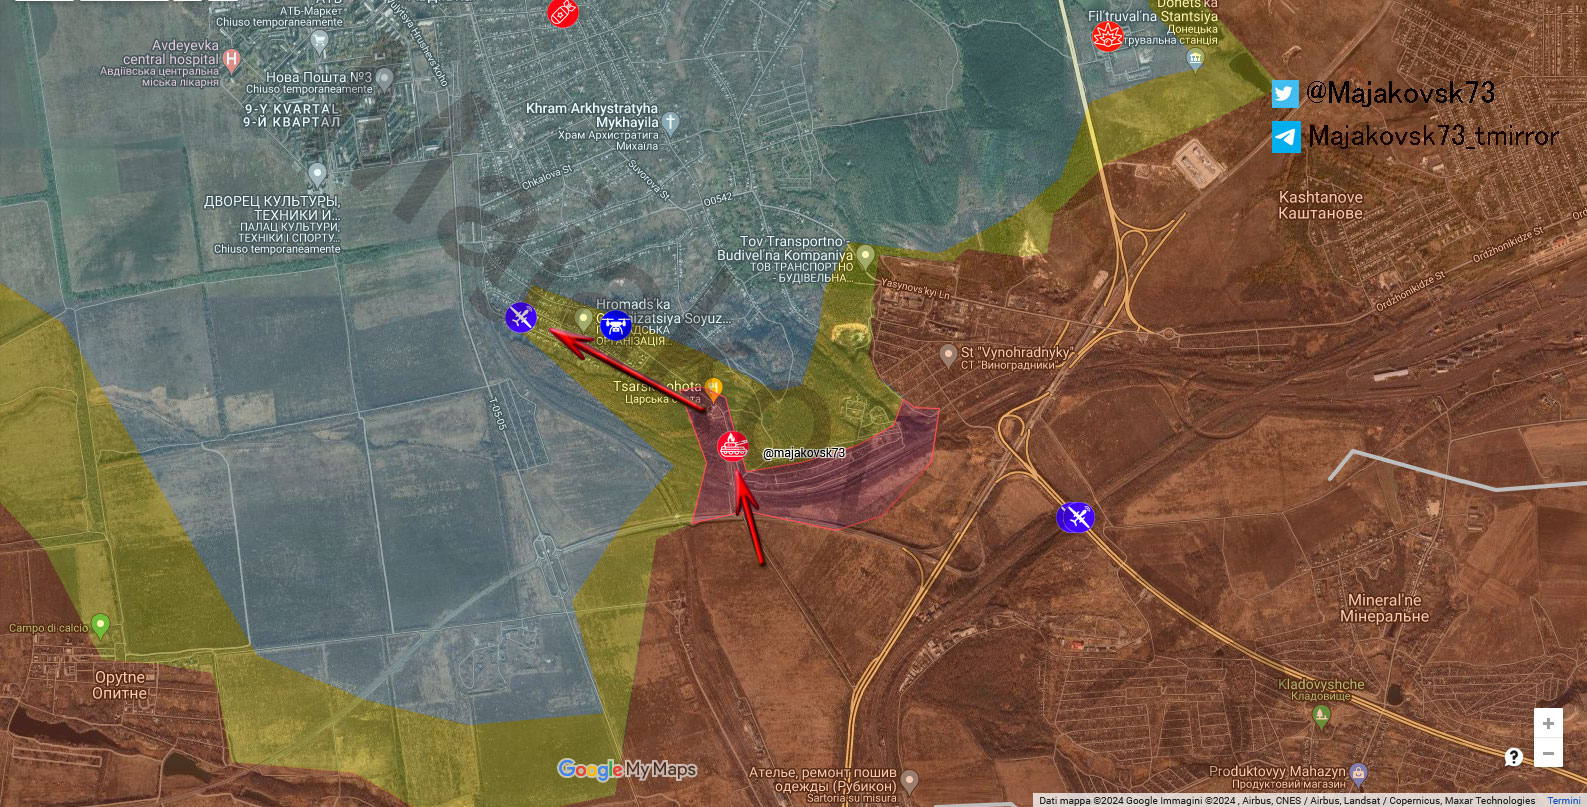The width and height of the screenshot is (1587, 807).
Task: Open the Tsars'ka okhota restaurant pin
Action: click(713, 387)
